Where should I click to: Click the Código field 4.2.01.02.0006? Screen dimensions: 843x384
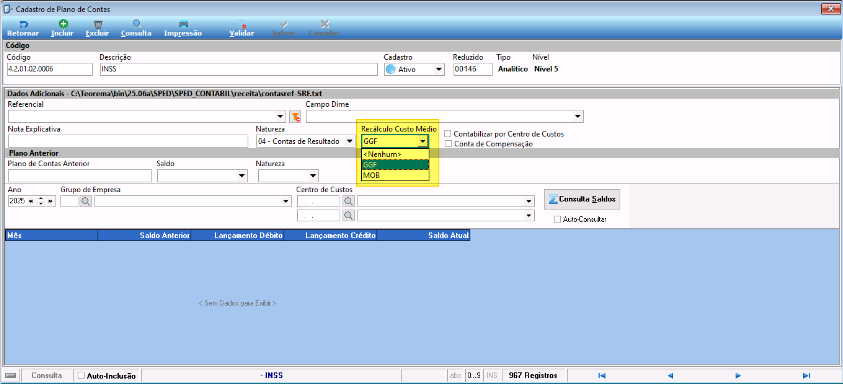click(x=50, y=69)
